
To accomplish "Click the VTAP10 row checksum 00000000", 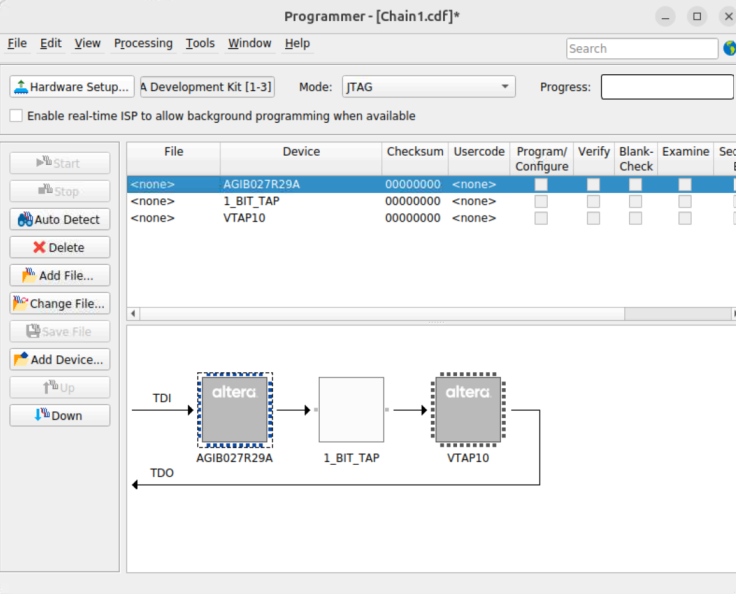I will 413,218.
